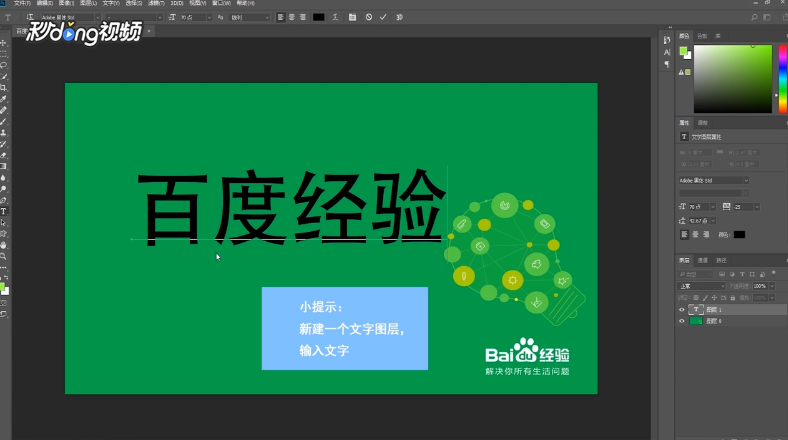This screenshot has width=788, height=440.
Task: Right align text in options bar
Action: tap(303, 17)
